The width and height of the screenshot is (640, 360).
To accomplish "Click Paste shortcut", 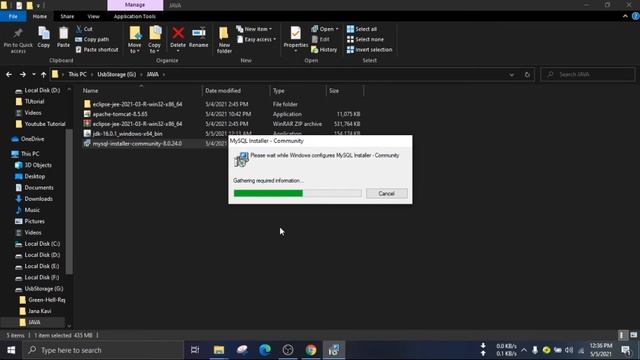I will click(97, 49).
